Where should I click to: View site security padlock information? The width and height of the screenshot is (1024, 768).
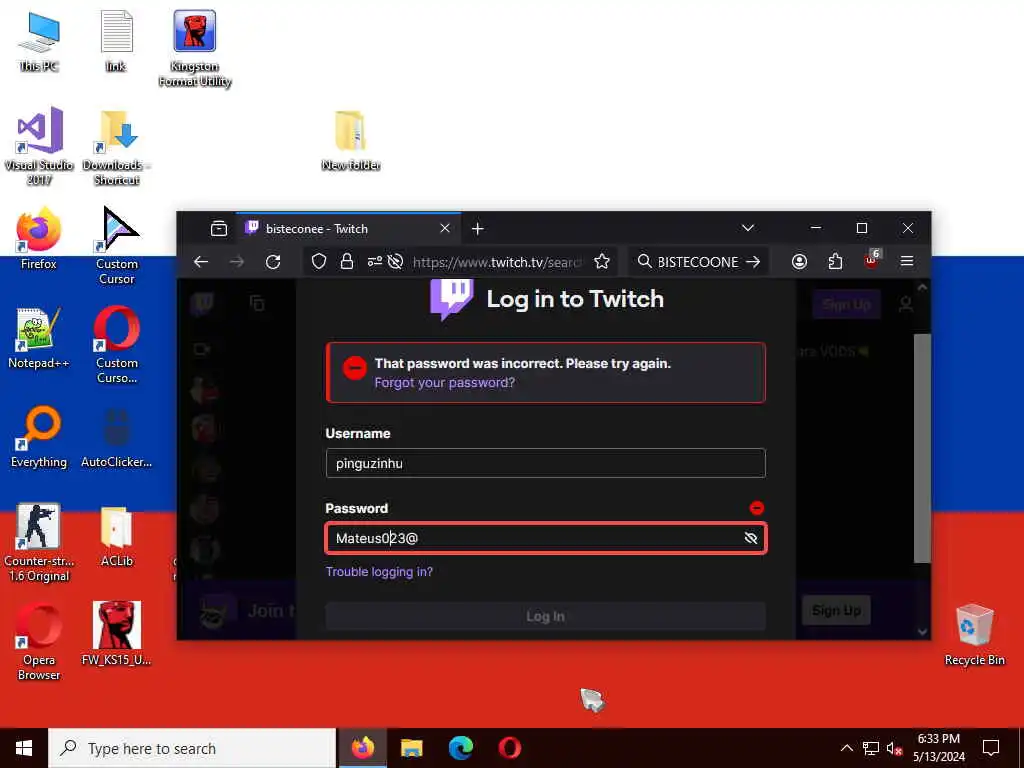(347, 262)
